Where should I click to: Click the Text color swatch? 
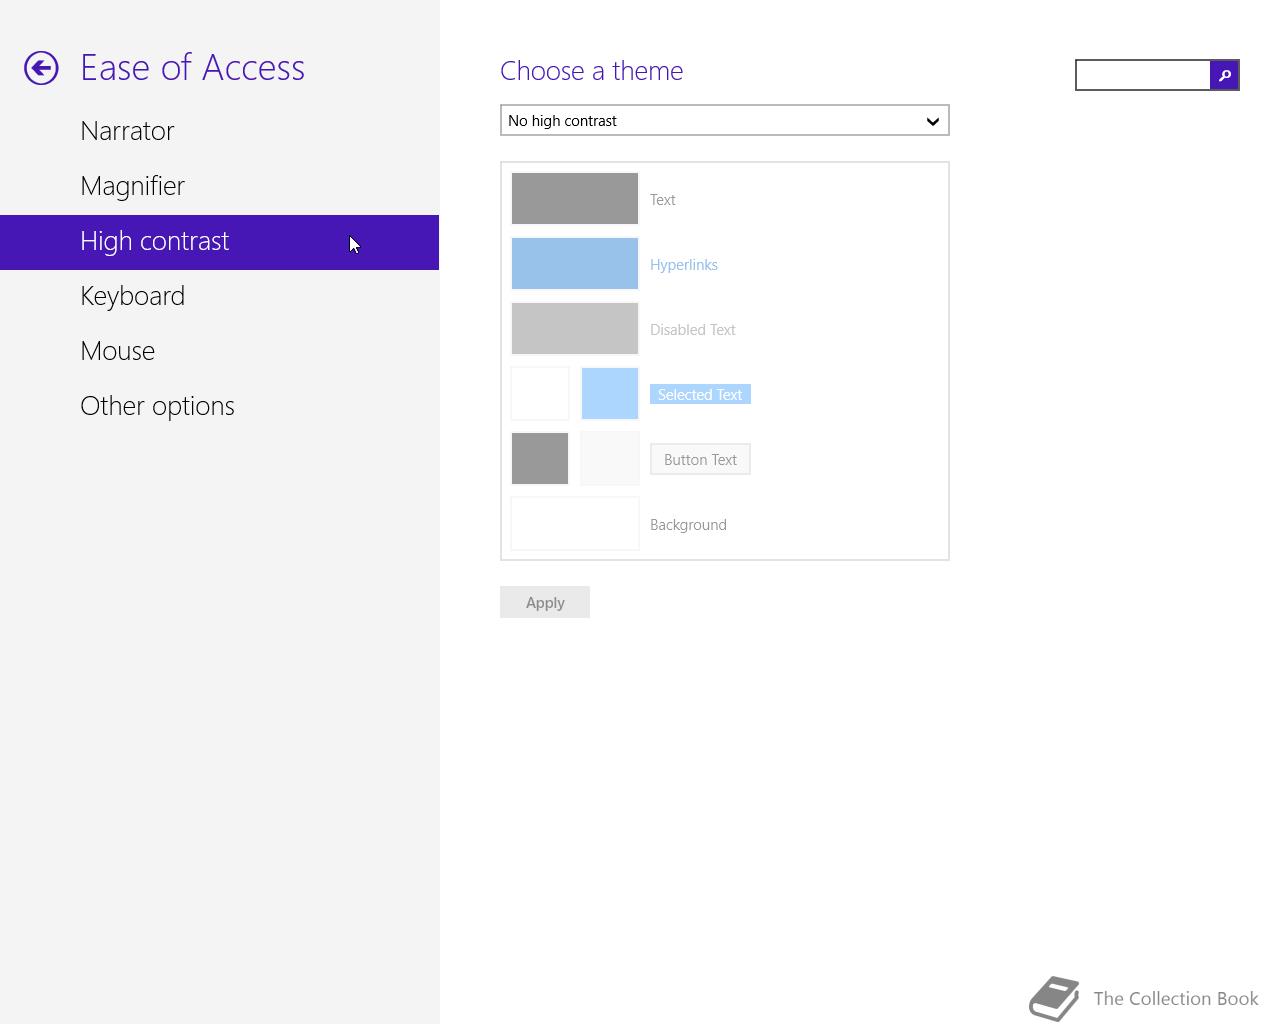click(x=575, y=199)
